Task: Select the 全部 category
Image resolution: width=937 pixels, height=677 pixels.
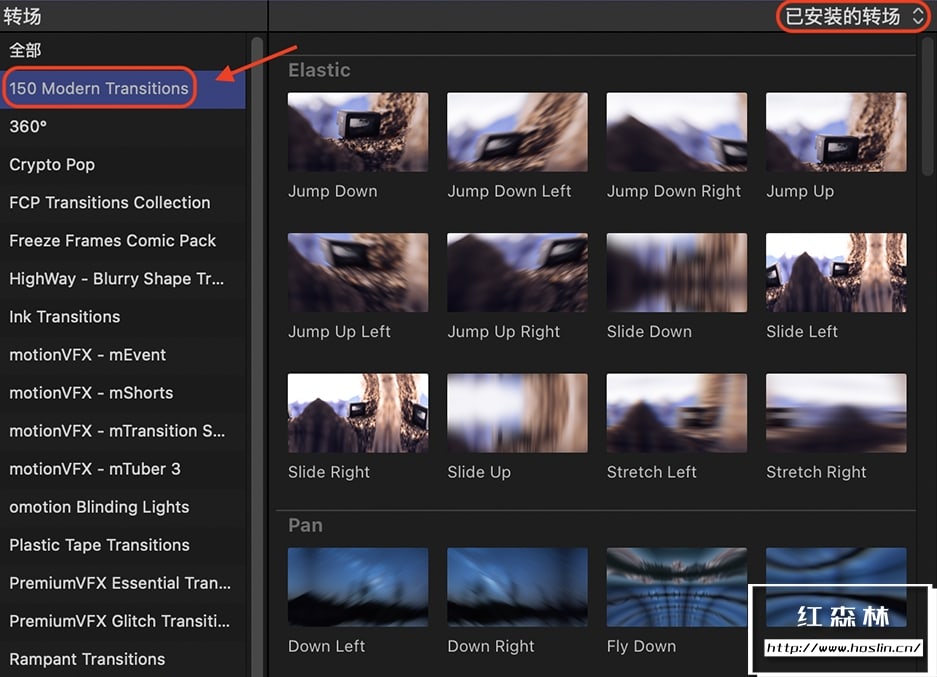Action: [123, 50]
